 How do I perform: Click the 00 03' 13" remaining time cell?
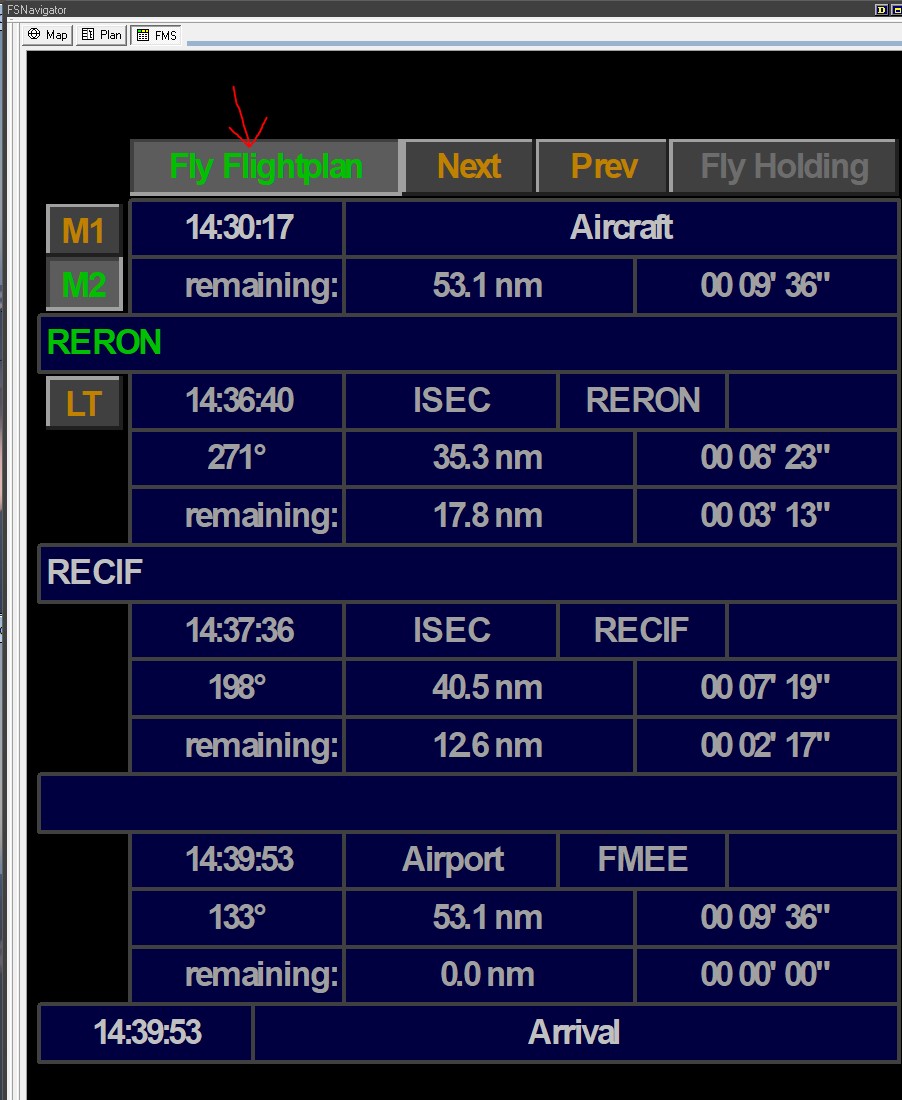[x=766, y=516]
